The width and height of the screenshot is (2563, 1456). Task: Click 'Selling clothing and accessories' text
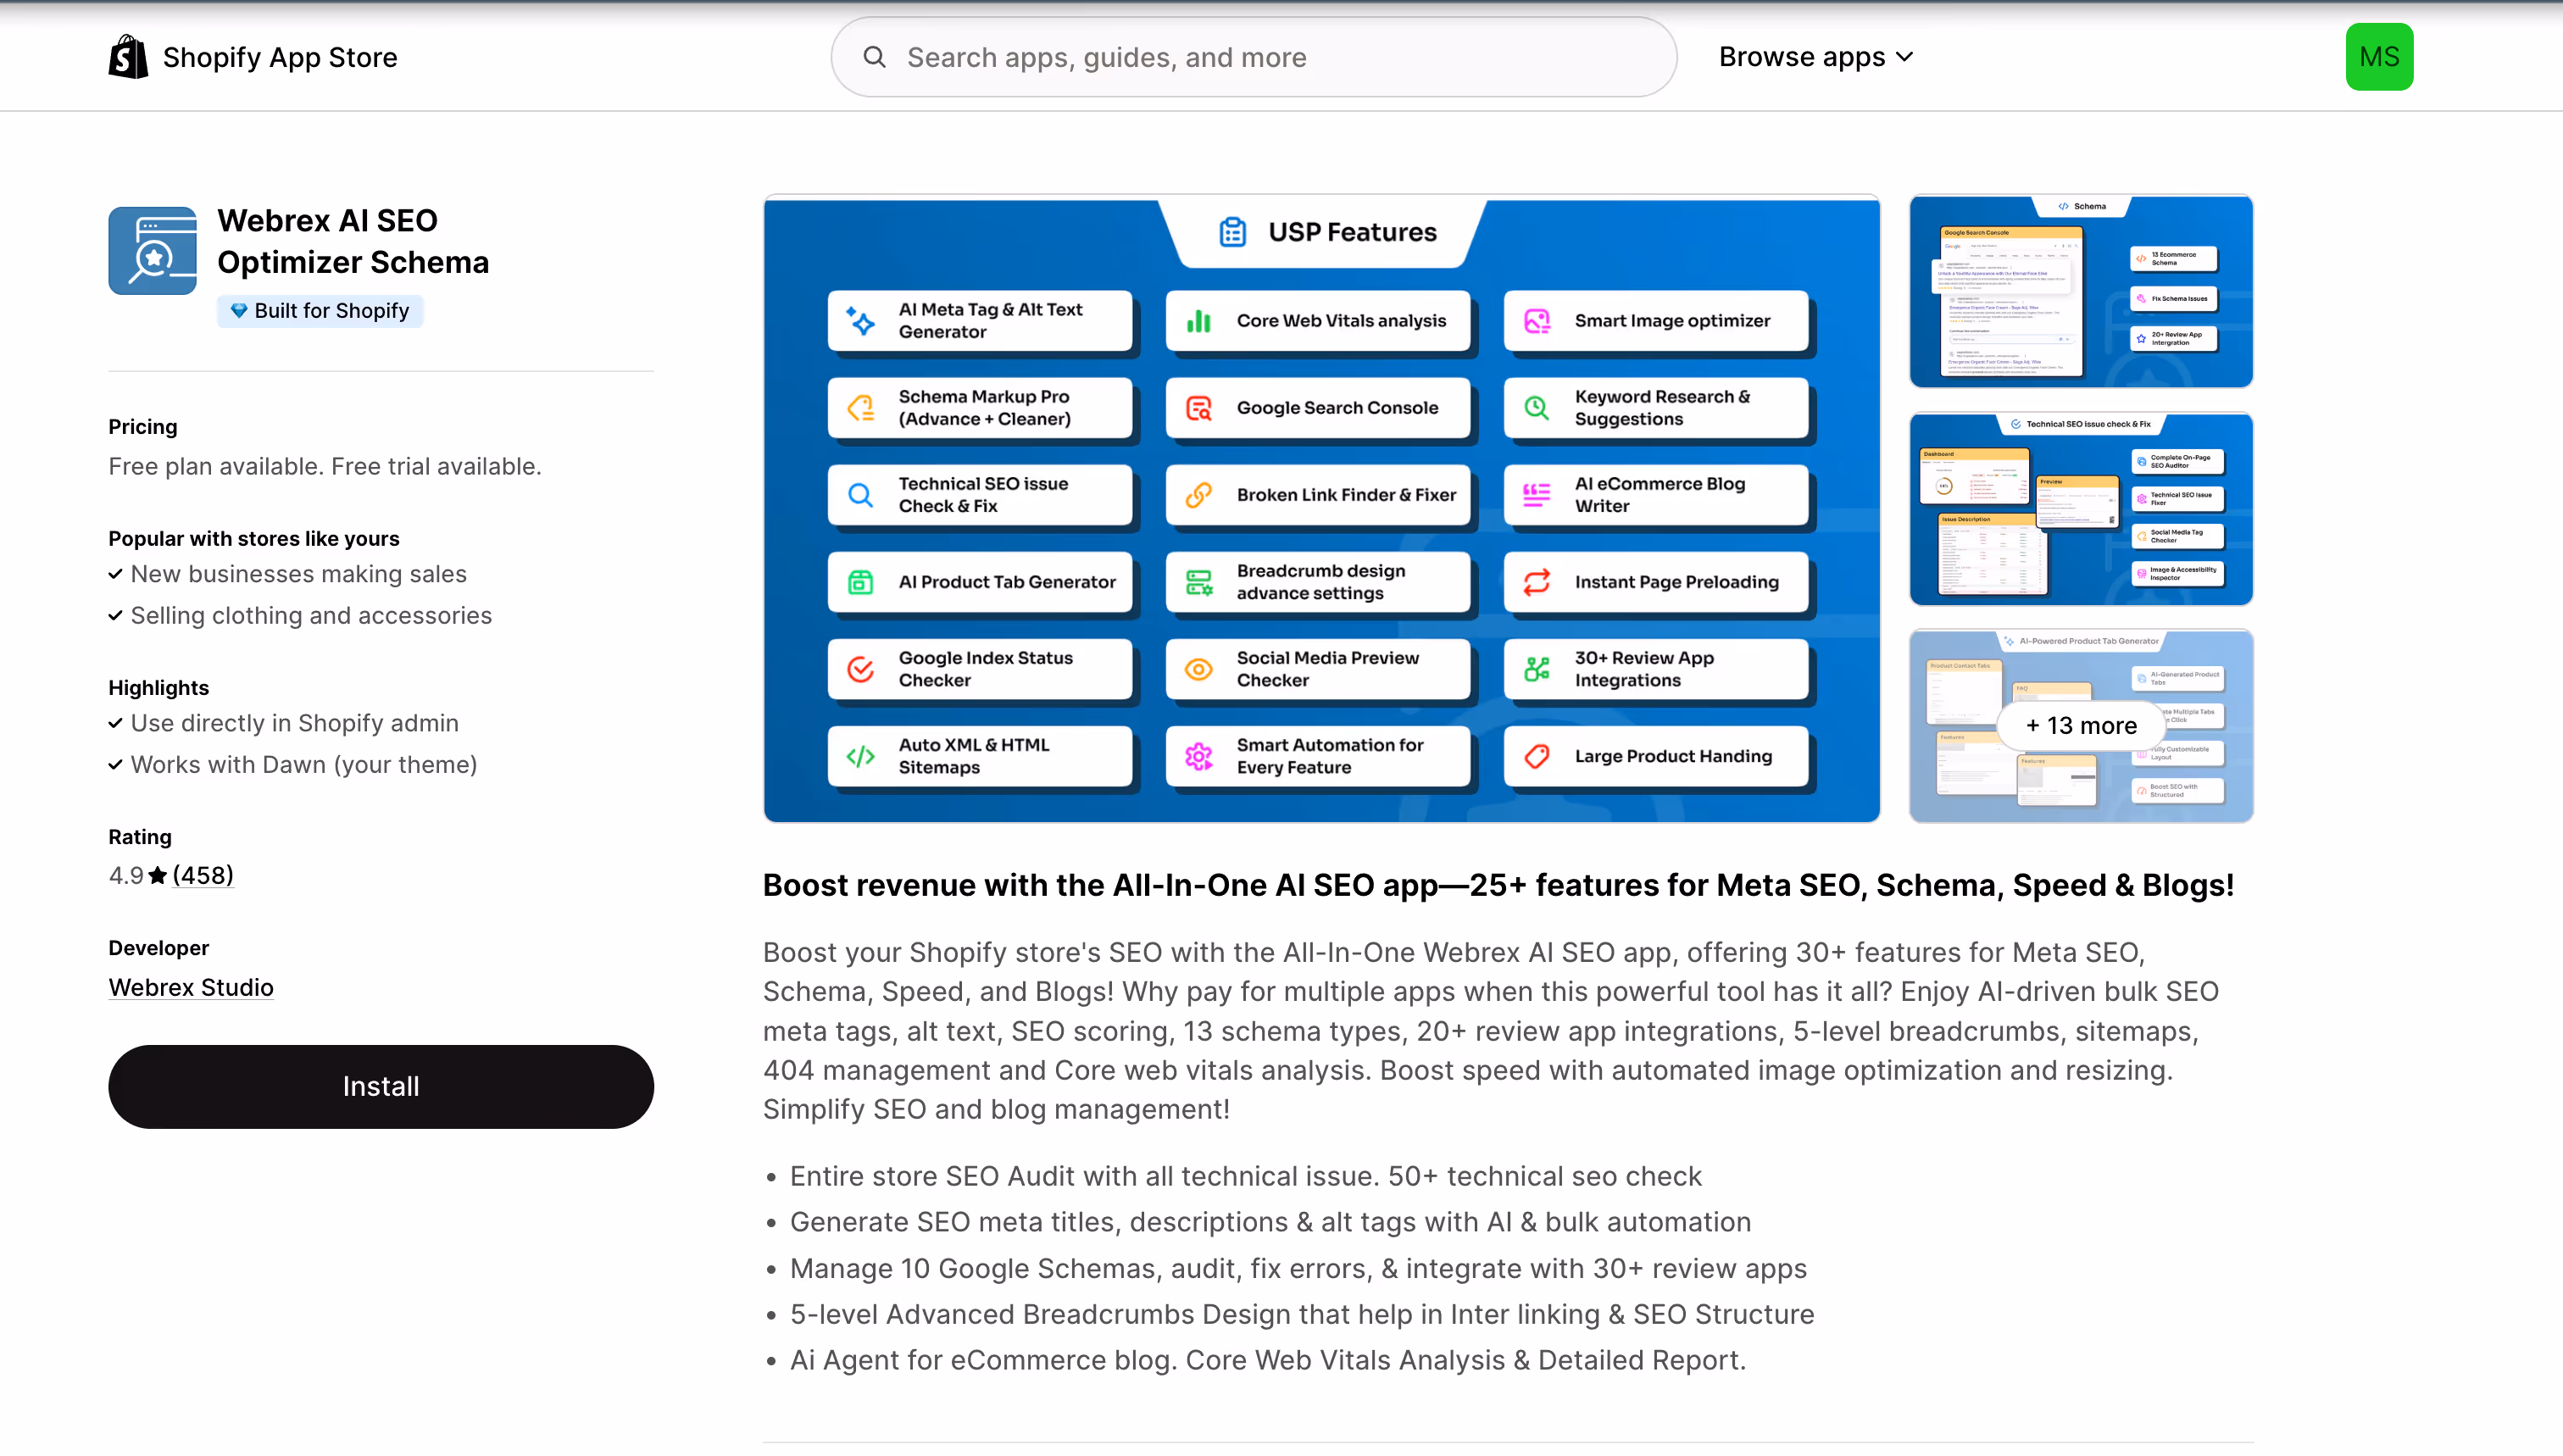311,616
